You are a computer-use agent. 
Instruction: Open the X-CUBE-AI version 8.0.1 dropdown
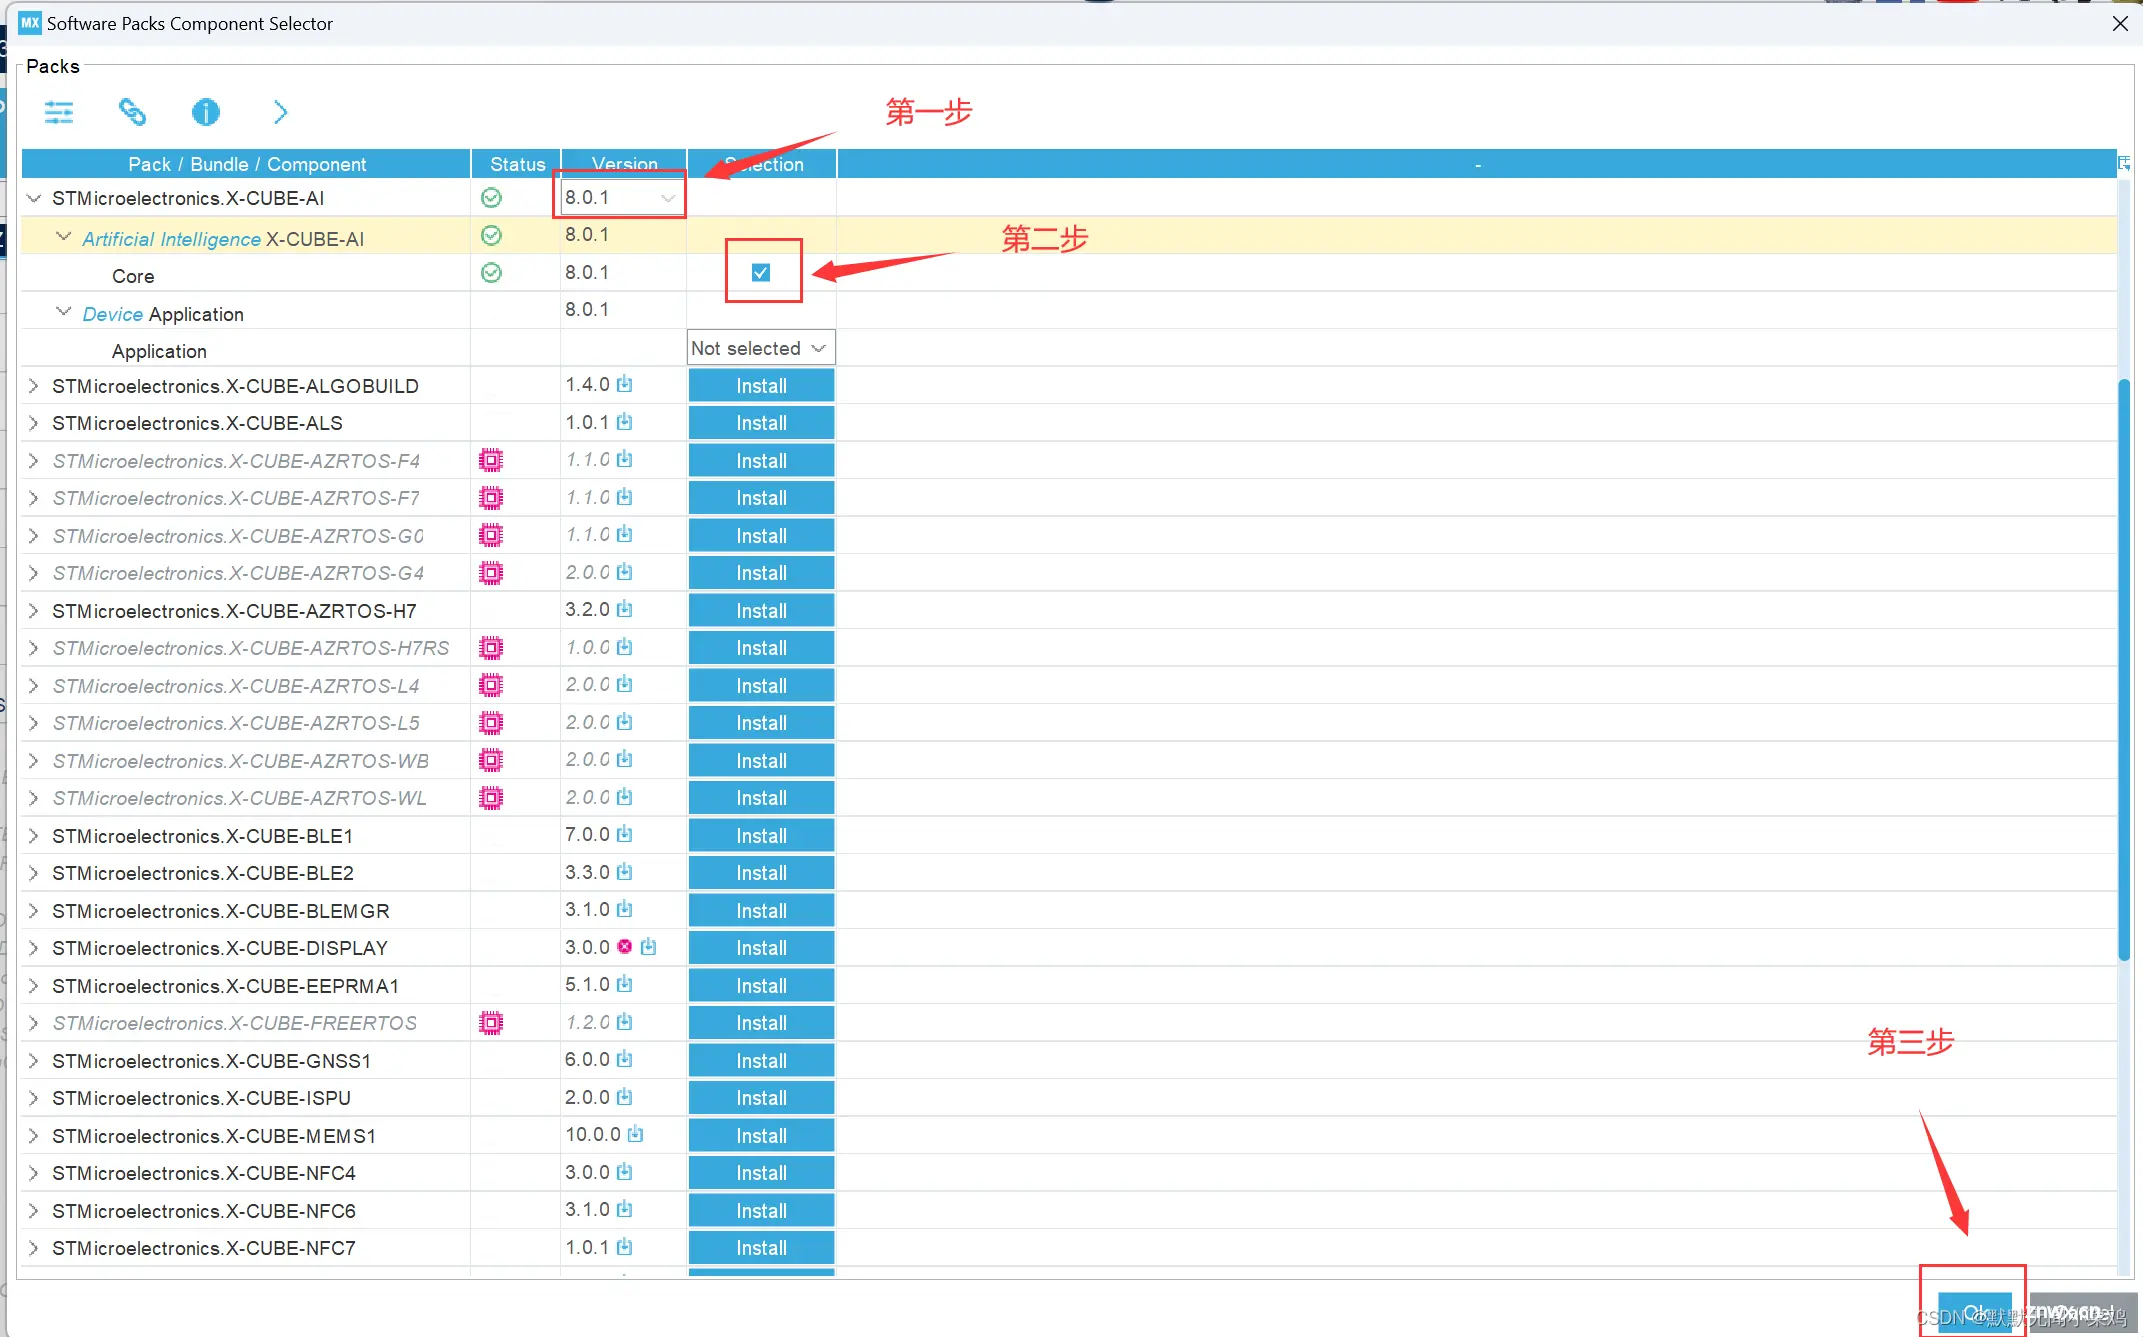[621, 198]
